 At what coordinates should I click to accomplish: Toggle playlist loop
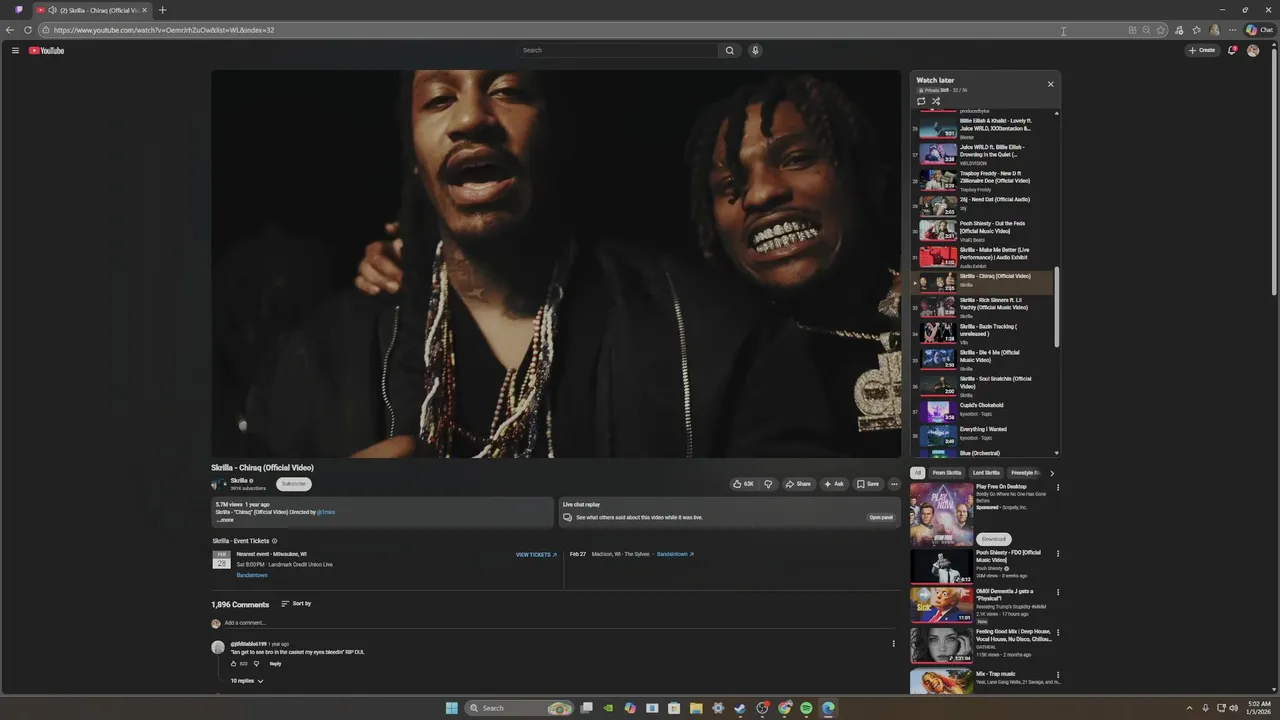click(x=921, y=101)
